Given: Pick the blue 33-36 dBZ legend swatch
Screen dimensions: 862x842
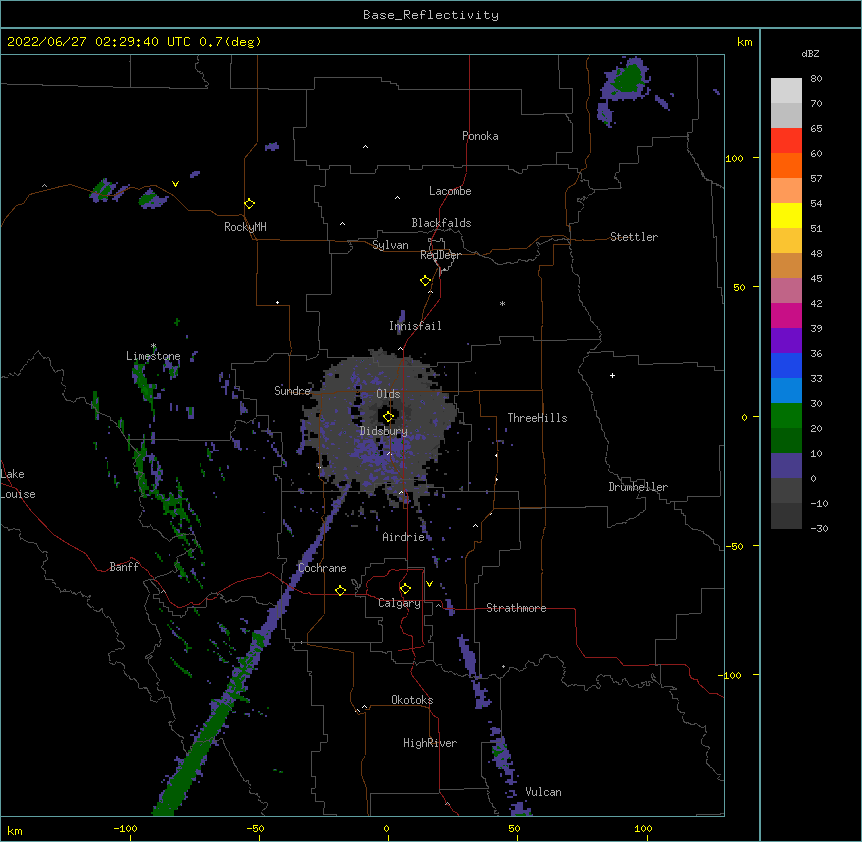Looking at the screenshot, I should pyautogui.click(x=786, y=365).
